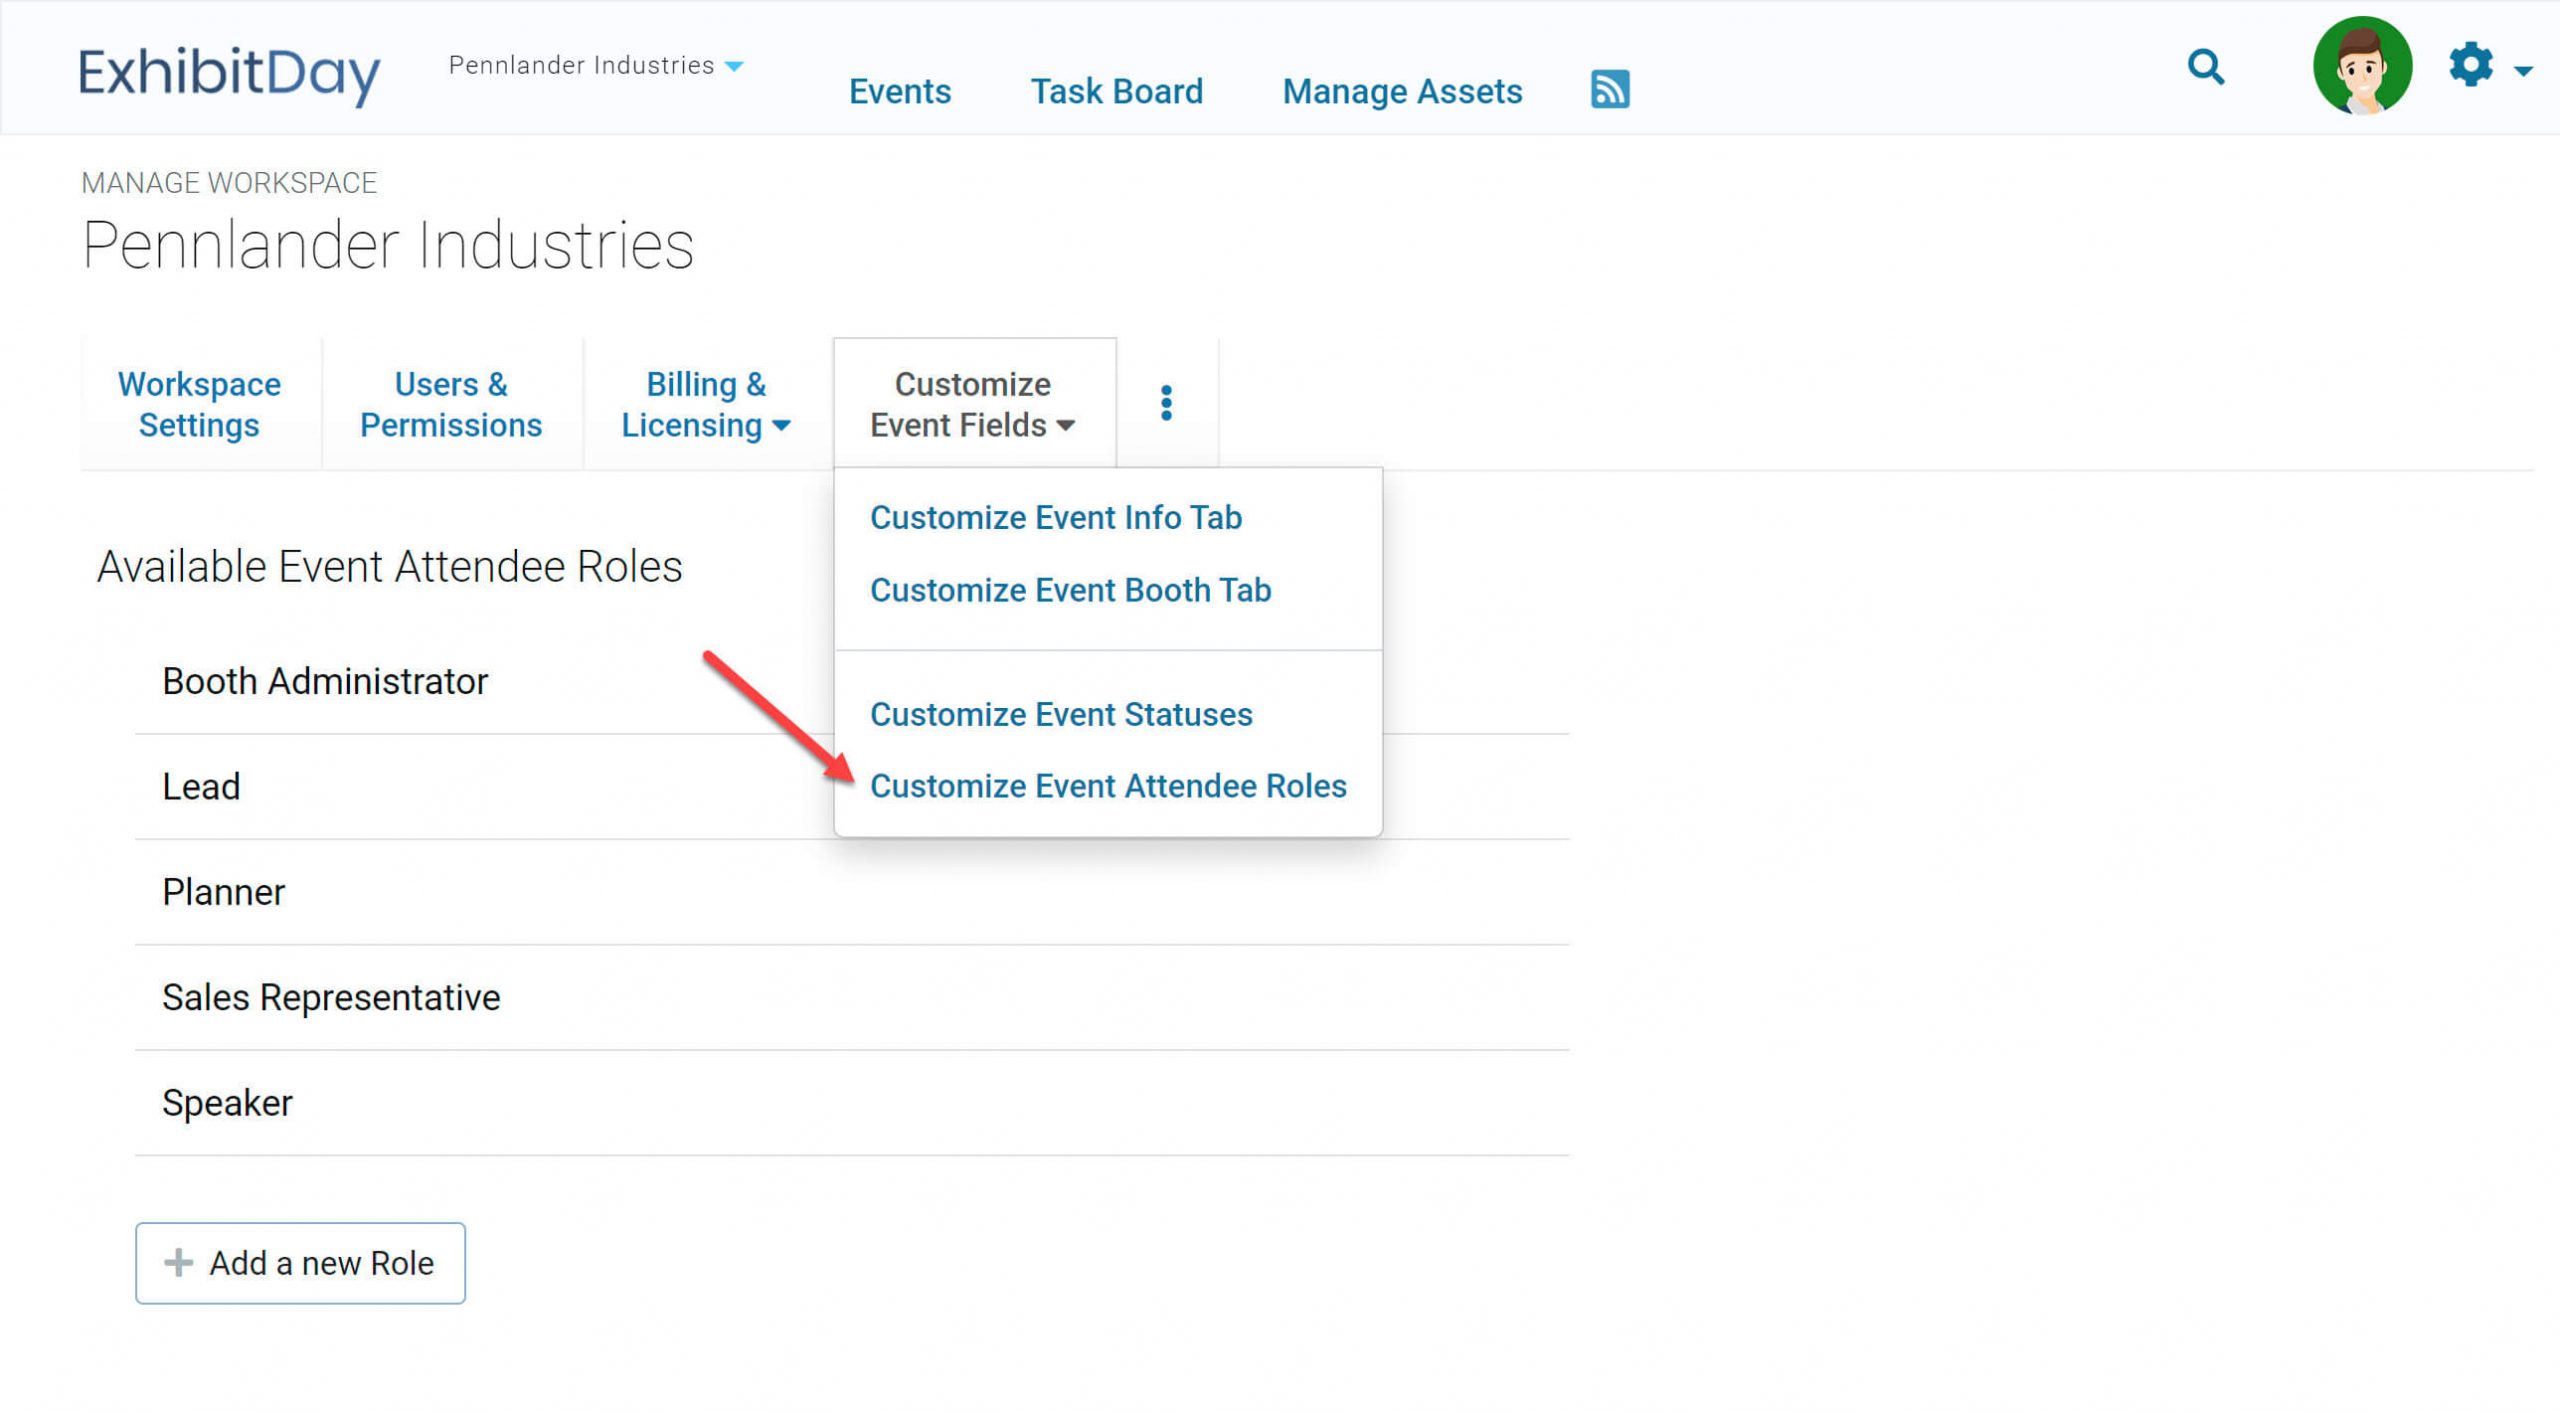Select Customize Event Attendee Roles

point(1108,786)
